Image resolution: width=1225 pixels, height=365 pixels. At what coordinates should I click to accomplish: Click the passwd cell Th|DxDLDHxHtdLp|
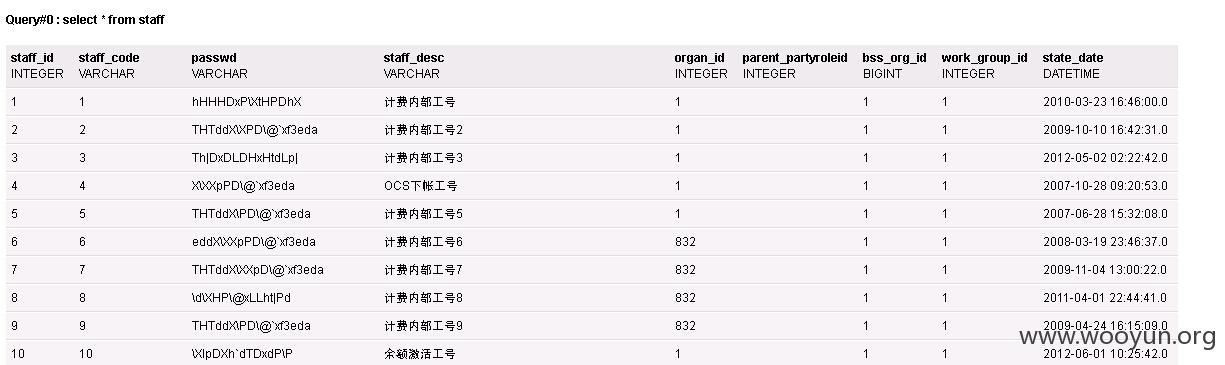[x=245, y=158]
